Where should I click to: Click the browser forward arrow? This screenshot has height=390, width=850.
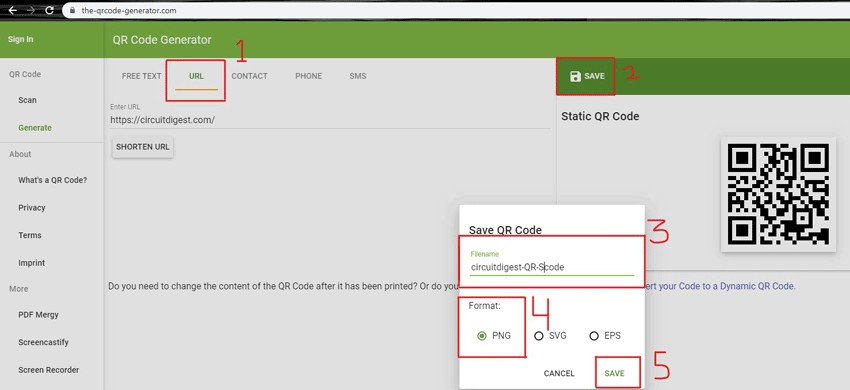click(x=31, y=10)
